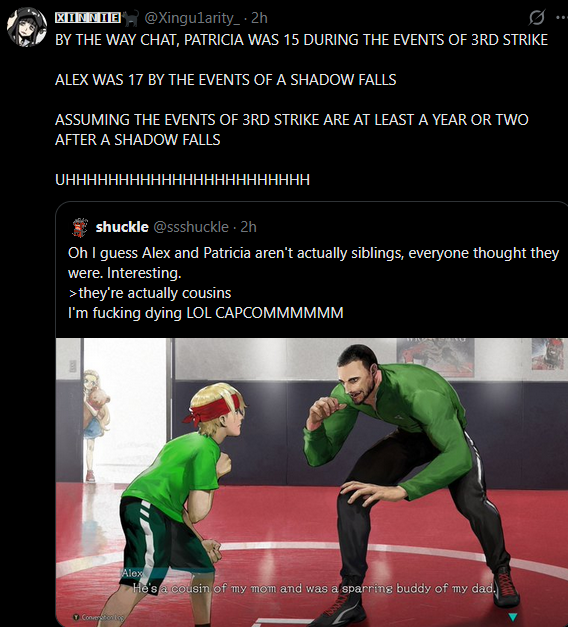Open the @ssshuckle handle link

[191, 227]
